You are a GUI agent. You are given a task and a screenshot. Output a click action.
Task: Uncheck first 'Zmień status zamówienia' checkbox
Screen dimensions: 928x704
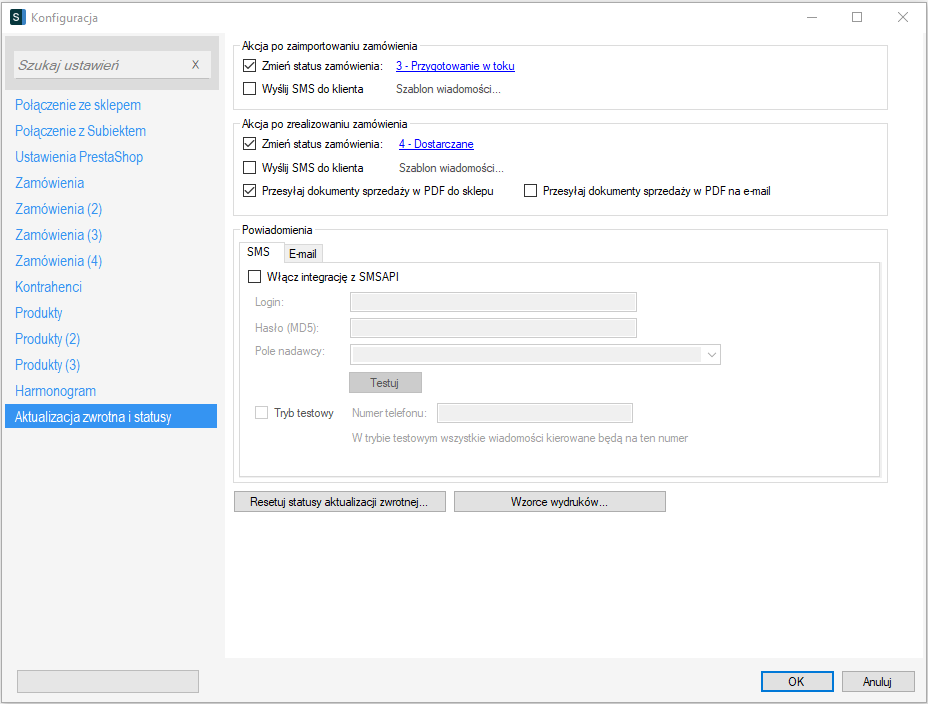point(250,66)
